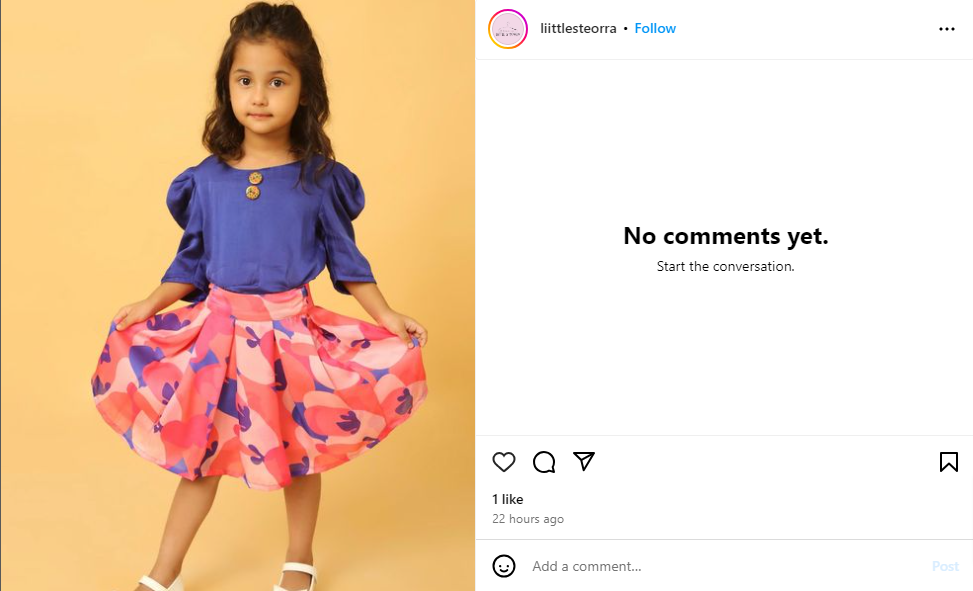
Task: Click the white sandals in the photo
Action: click(x=295, y=577)
